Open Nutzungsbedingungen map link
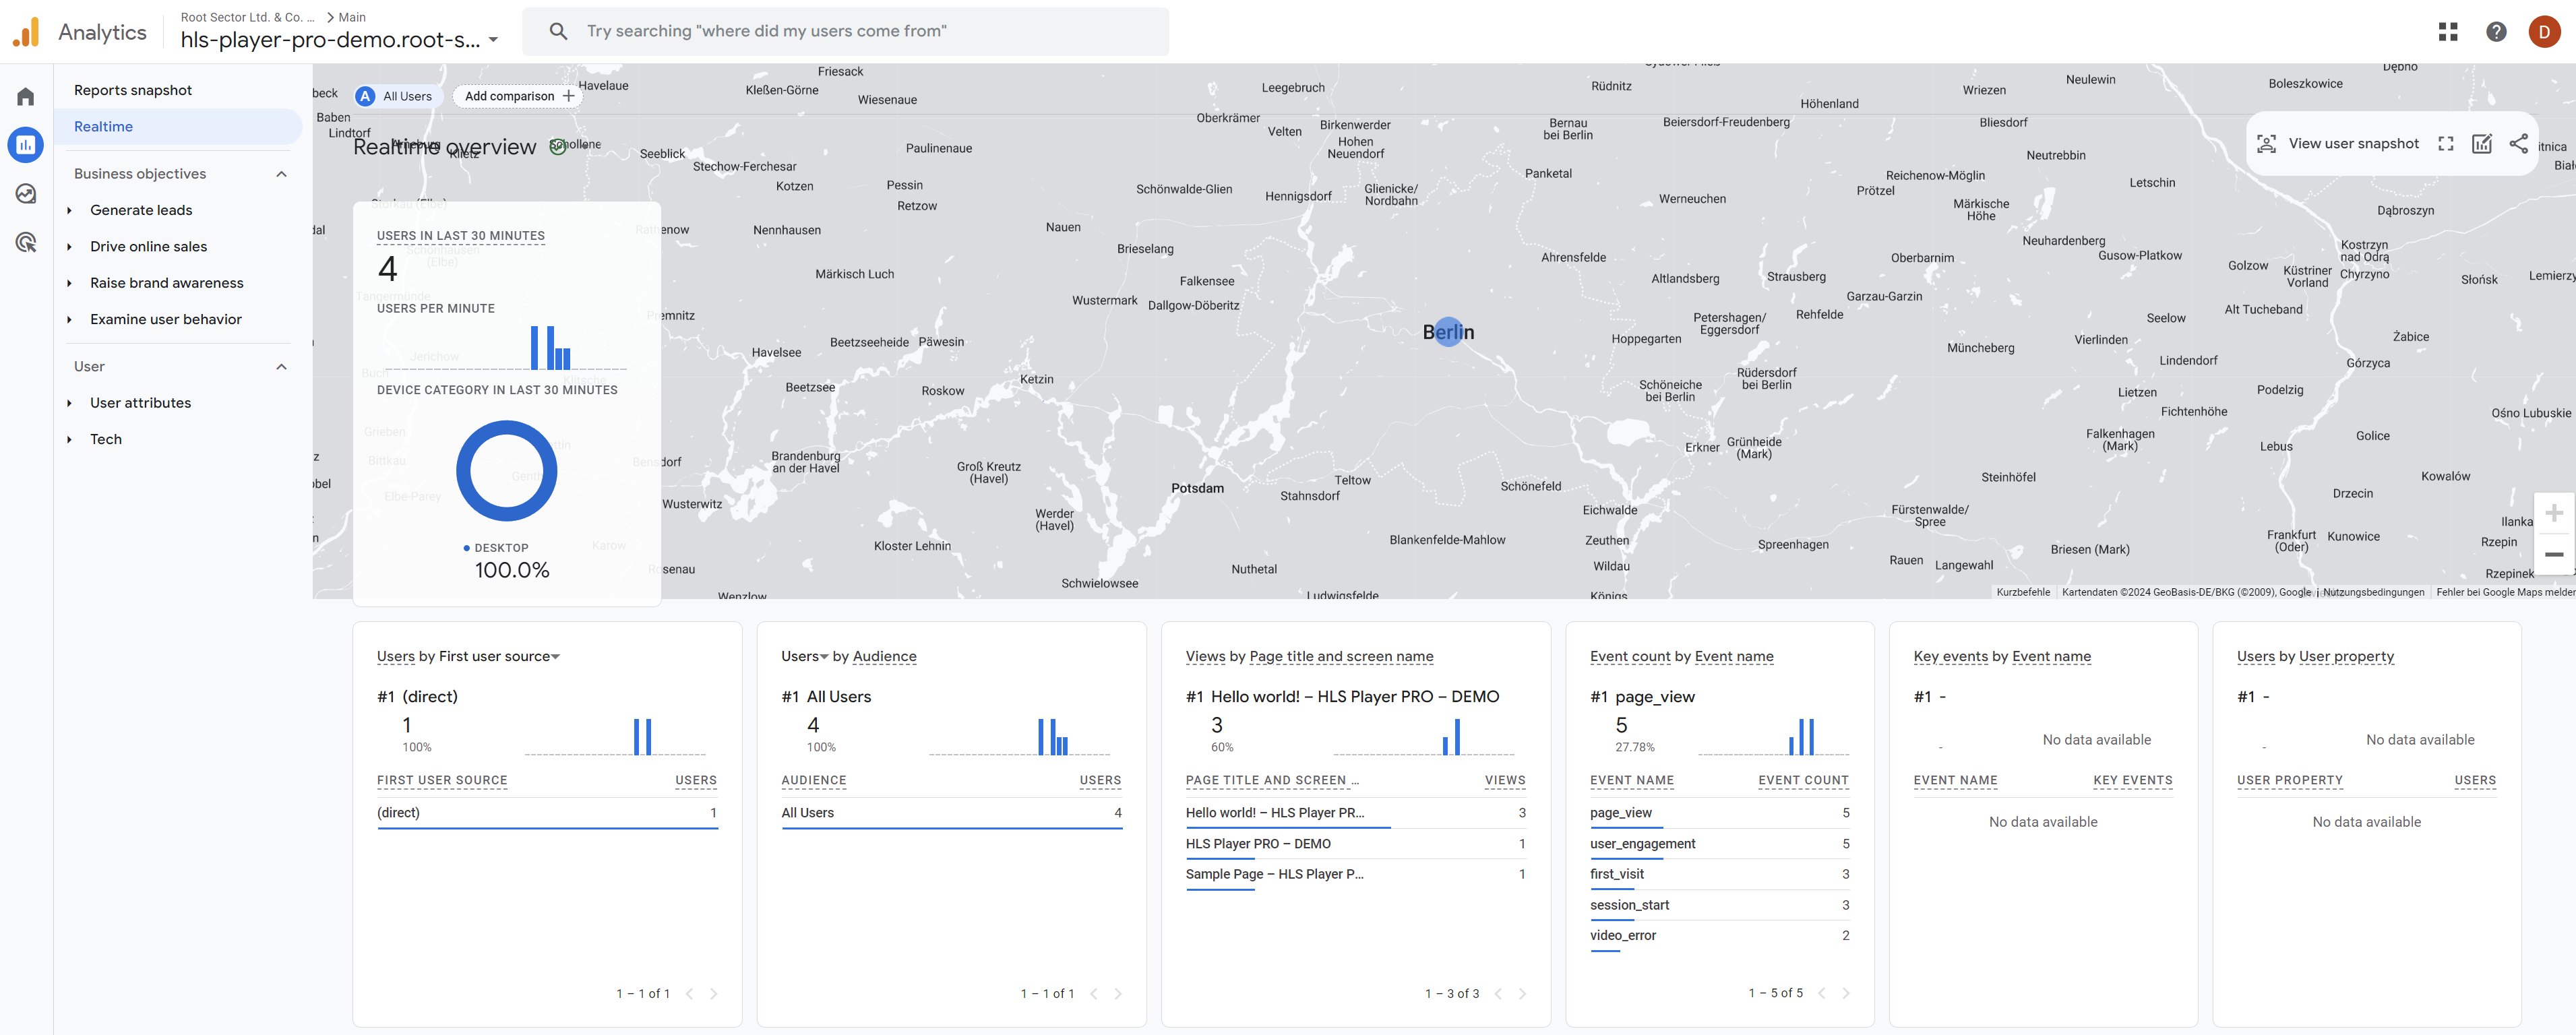Viewport: 2576px width, 1035px height. coord(2373,592)
